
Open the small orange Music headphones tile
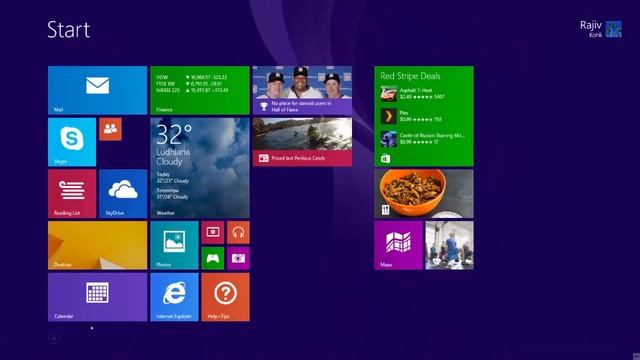(x=238, y=232)
